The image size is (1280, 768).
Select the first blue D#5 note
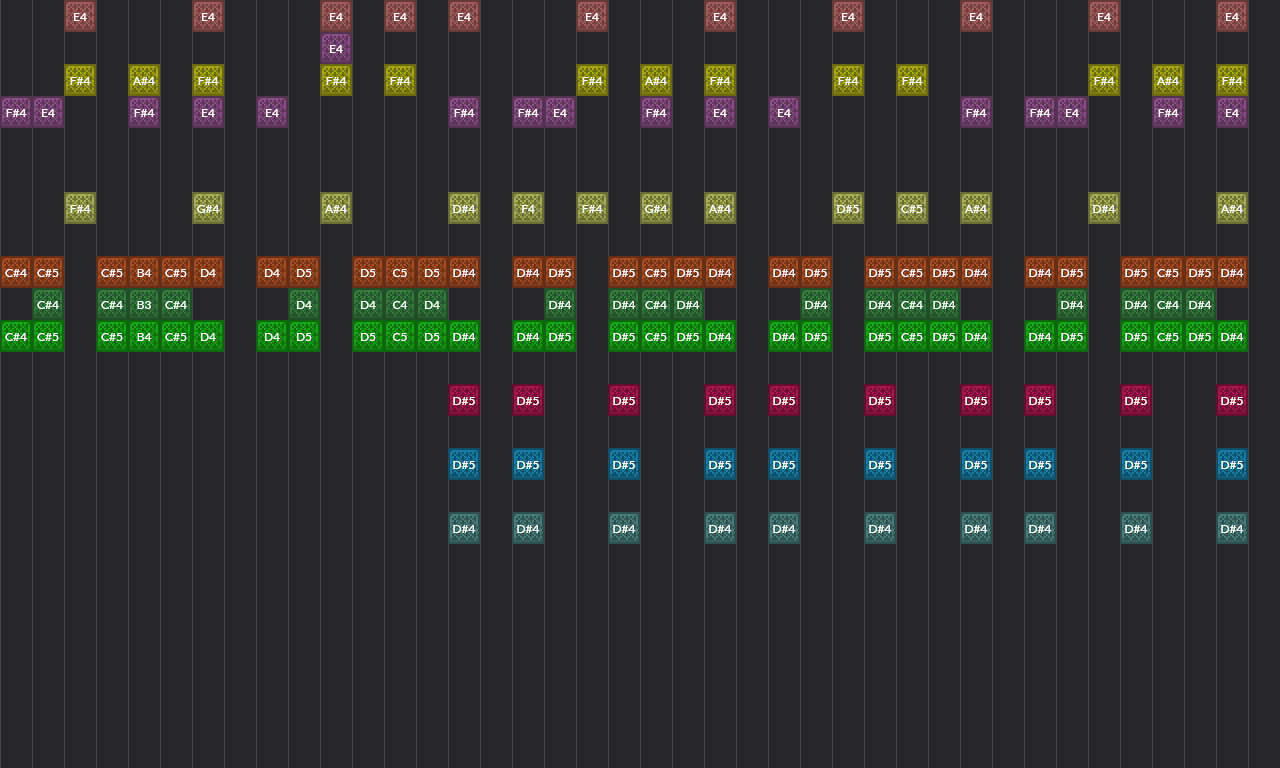(x=464, y=464)
